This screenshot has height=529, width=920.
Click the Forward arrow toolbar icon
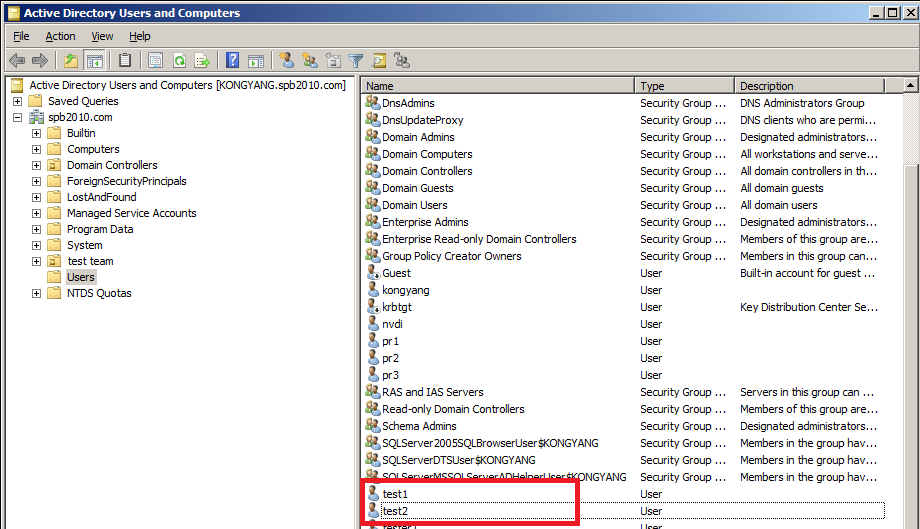point(40,60)
